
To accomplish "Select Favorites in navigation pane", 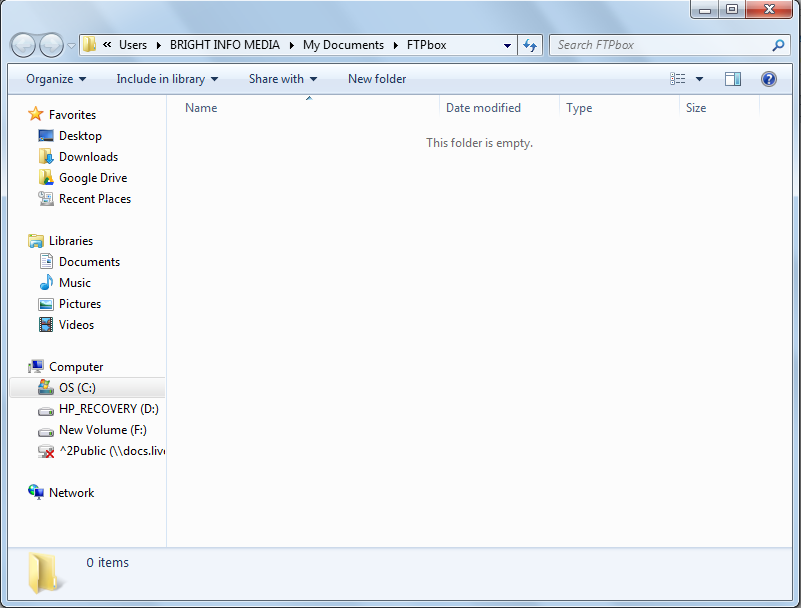I will 72,115.
